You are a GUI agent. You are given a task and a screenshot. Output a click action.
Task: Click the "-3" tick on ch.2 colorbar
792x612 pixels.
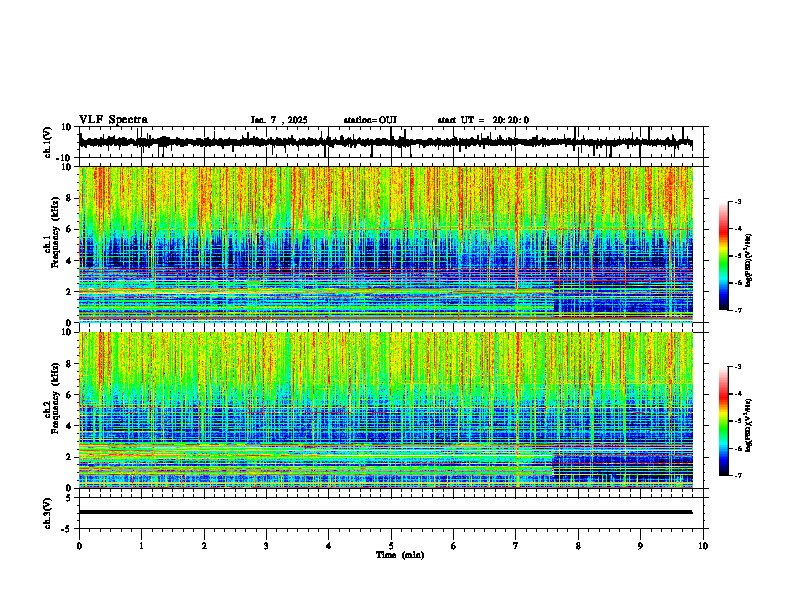tap(738, 367)
